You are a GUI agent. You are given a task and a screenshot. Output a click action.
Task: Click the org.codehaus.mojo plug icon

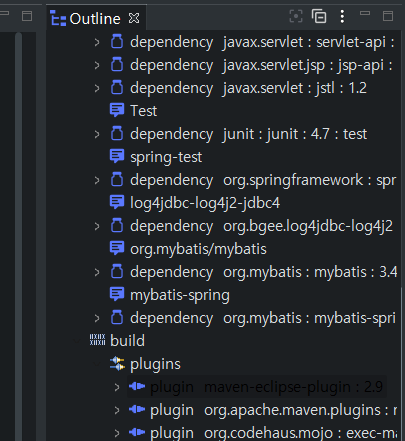click(137, 432)
